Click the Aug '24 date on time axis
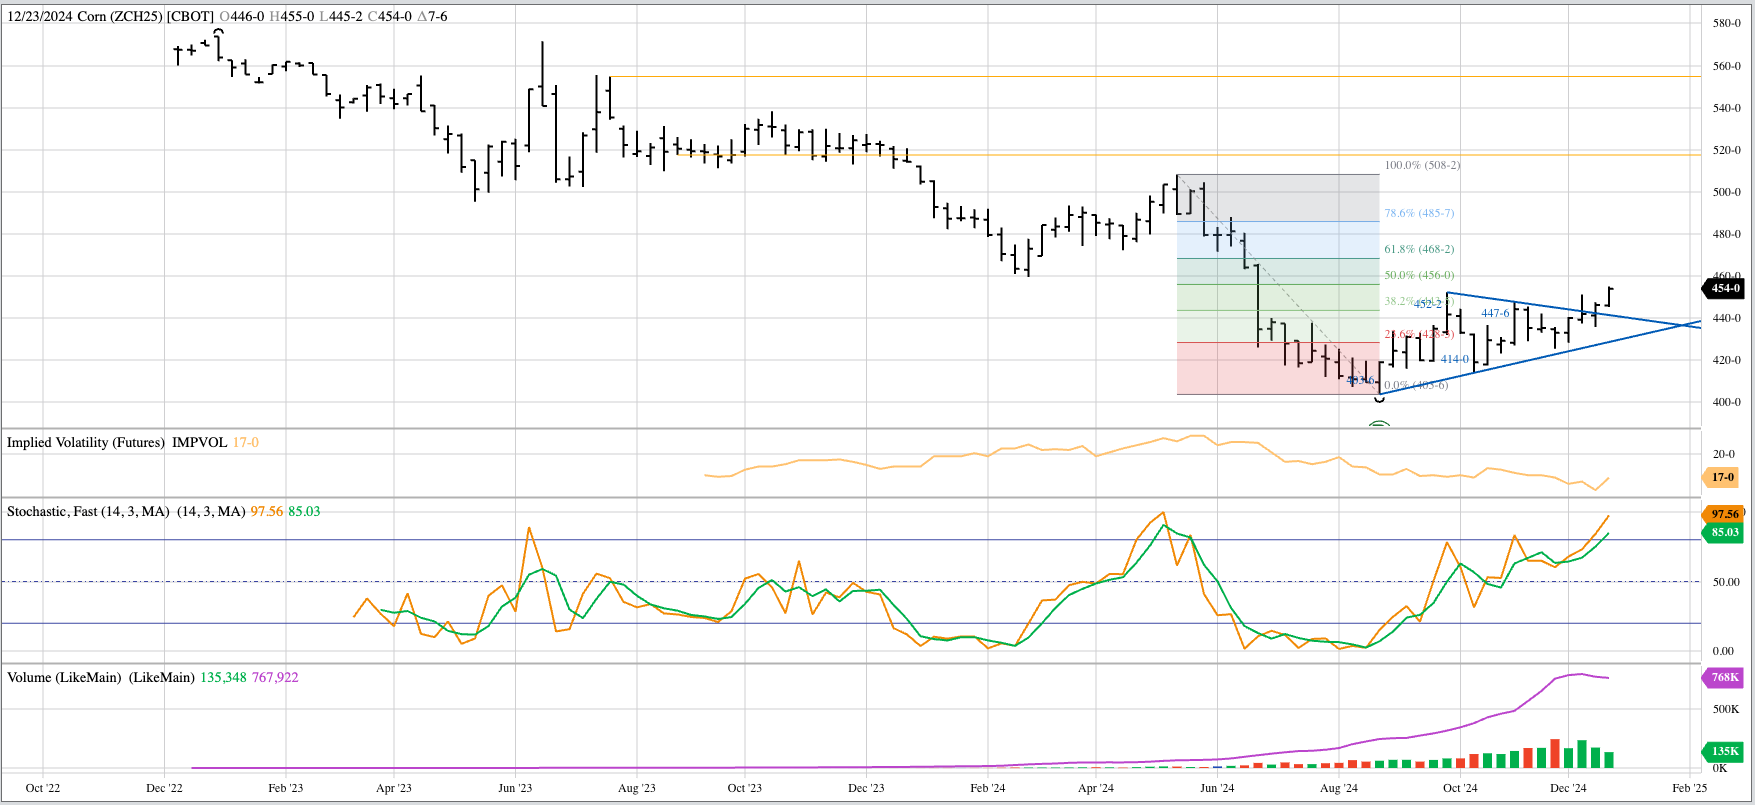The width and height of the screenshot is (1755, 805). [x=1338, y=788]
